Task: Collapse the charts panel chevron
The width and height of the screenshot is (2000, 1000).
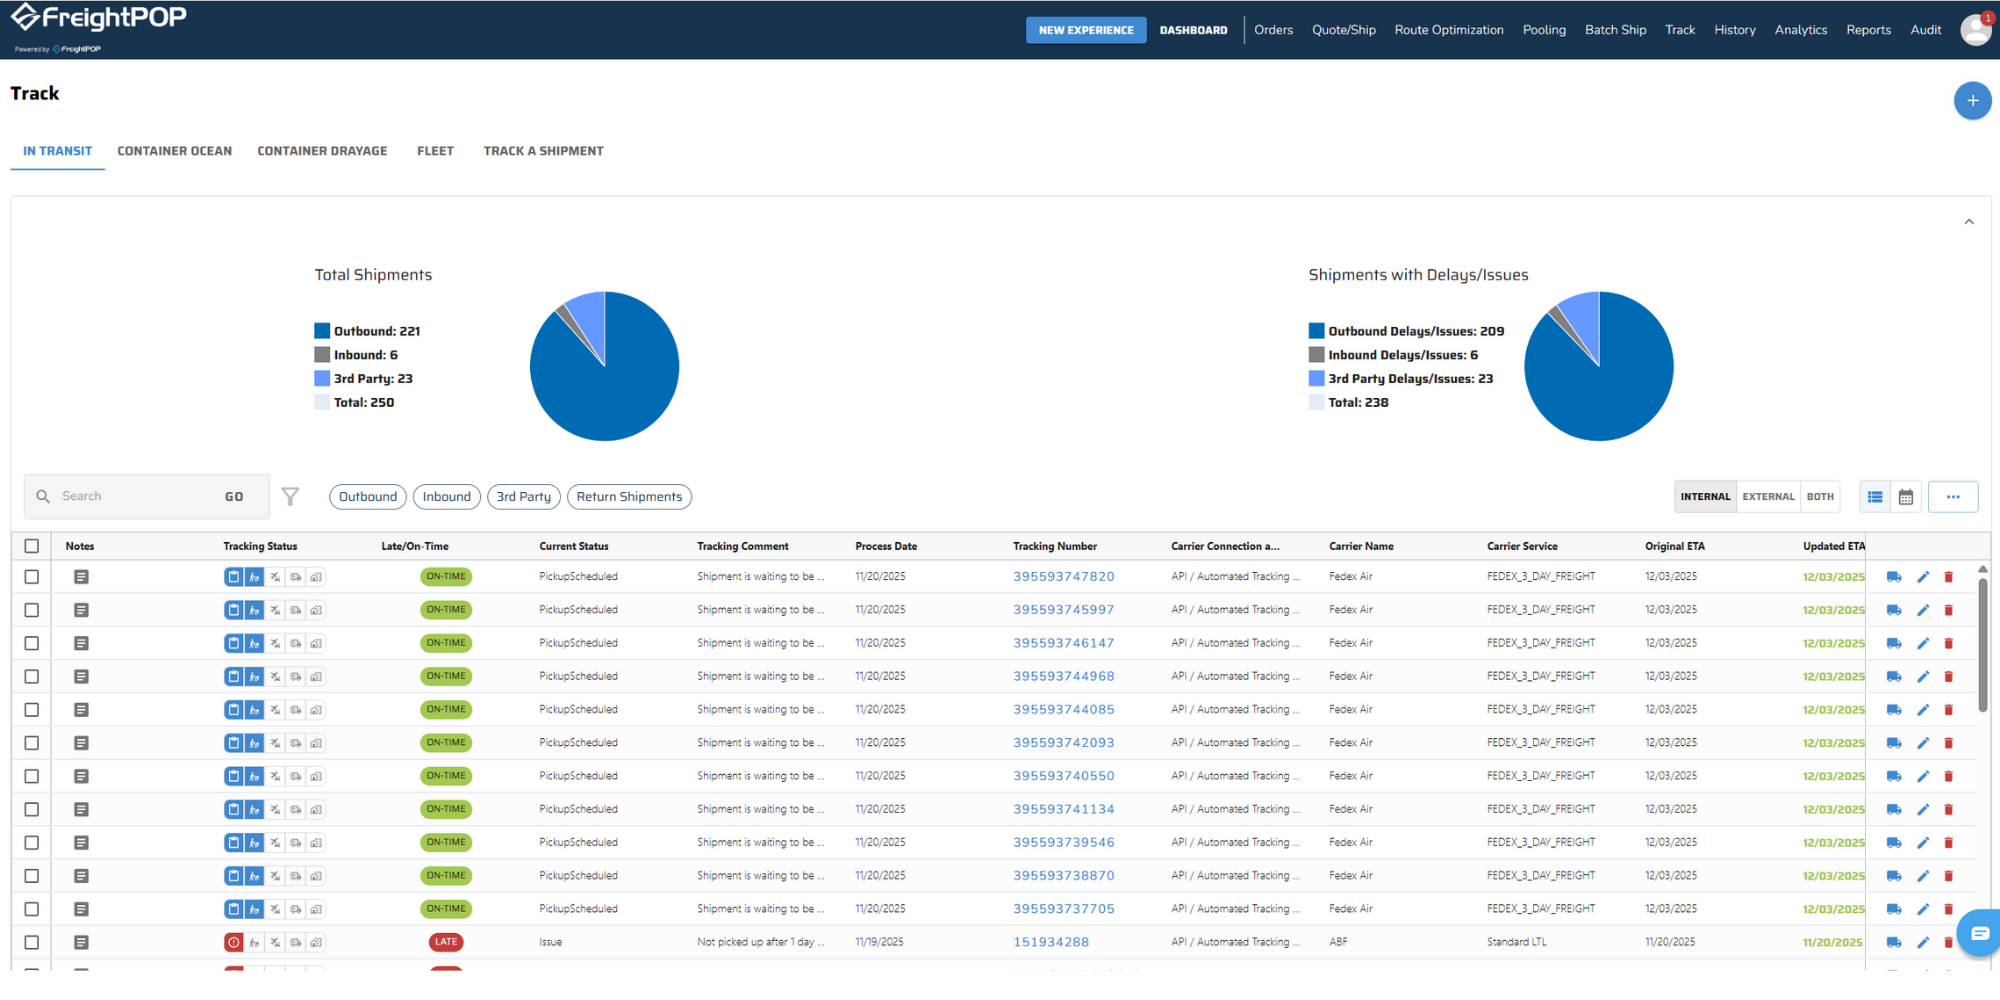Action: click(x=1969, y=222)
